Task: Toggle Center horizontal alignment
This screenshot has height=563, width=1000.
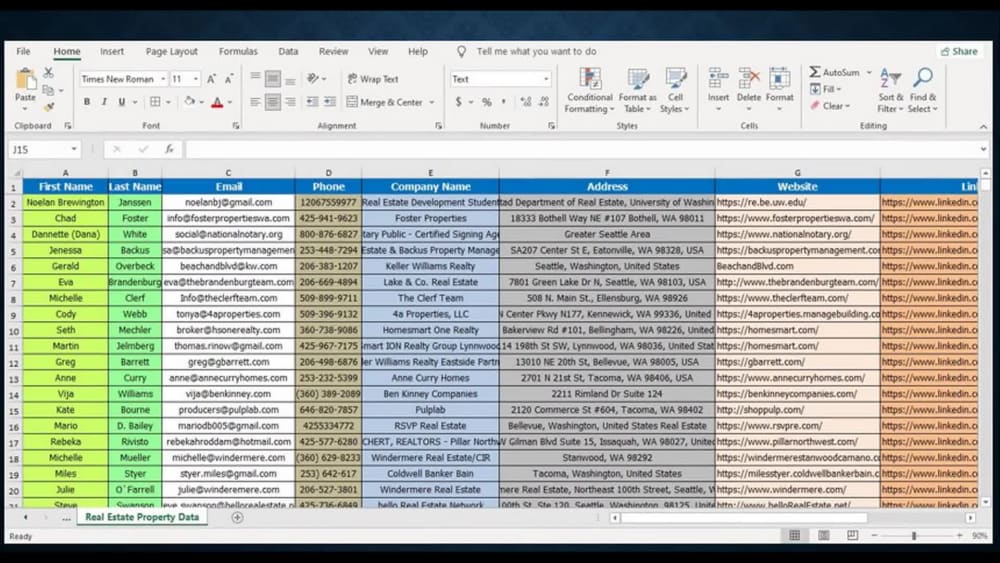Action: [272, 102]
